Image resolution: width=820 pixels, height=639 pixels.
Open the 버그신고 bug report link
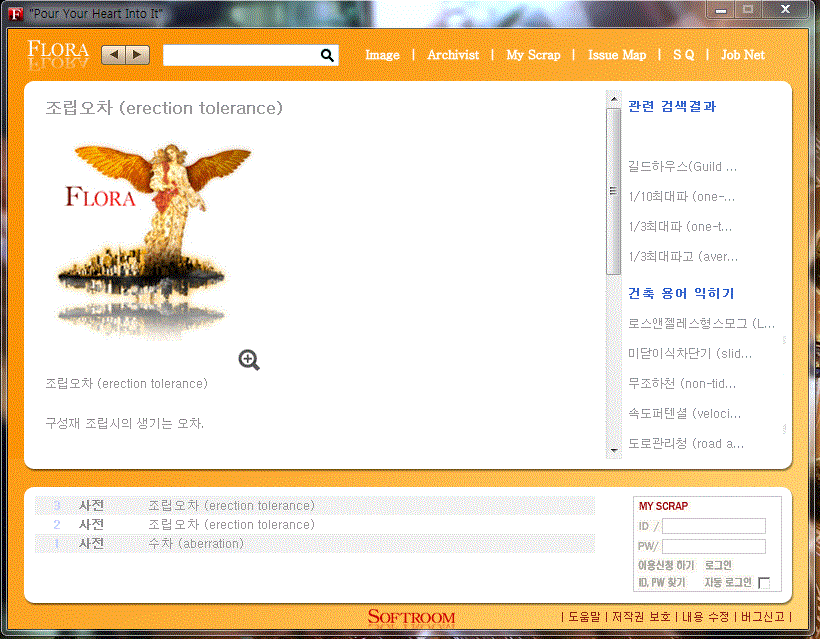point(763,617)
